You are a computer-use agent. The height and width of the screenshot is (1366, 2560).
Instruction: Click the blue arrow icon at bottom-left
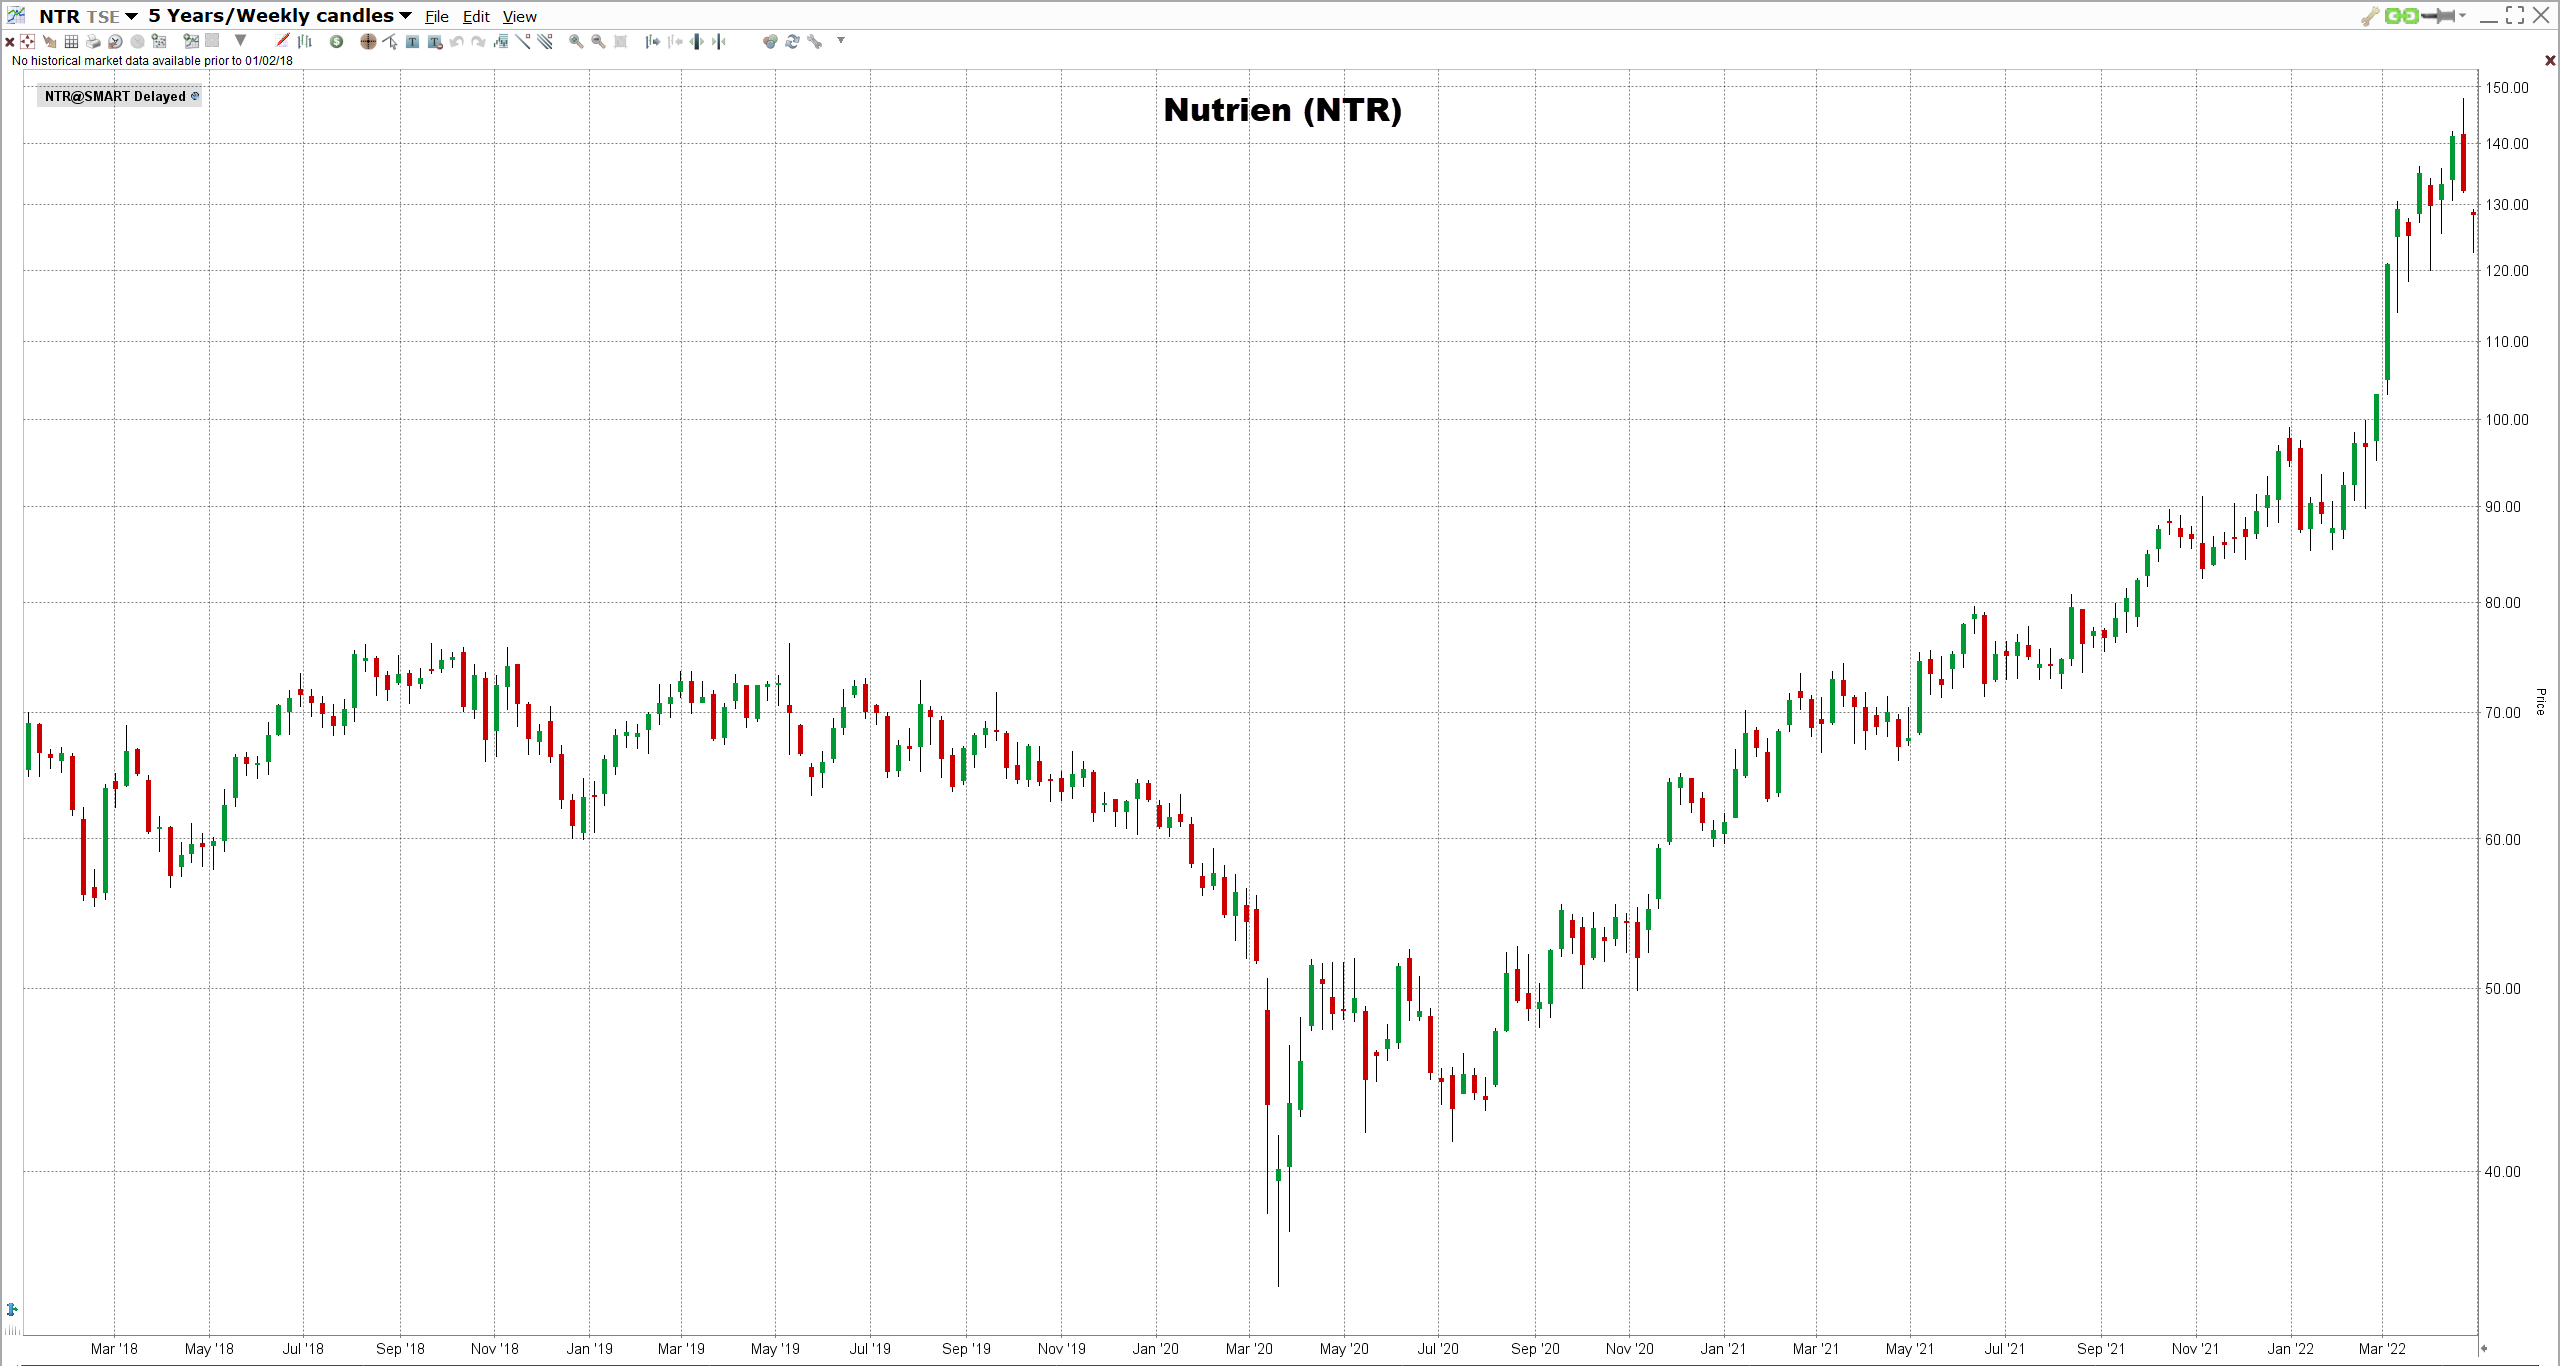pyautogui.click(x=12, y=1309)
